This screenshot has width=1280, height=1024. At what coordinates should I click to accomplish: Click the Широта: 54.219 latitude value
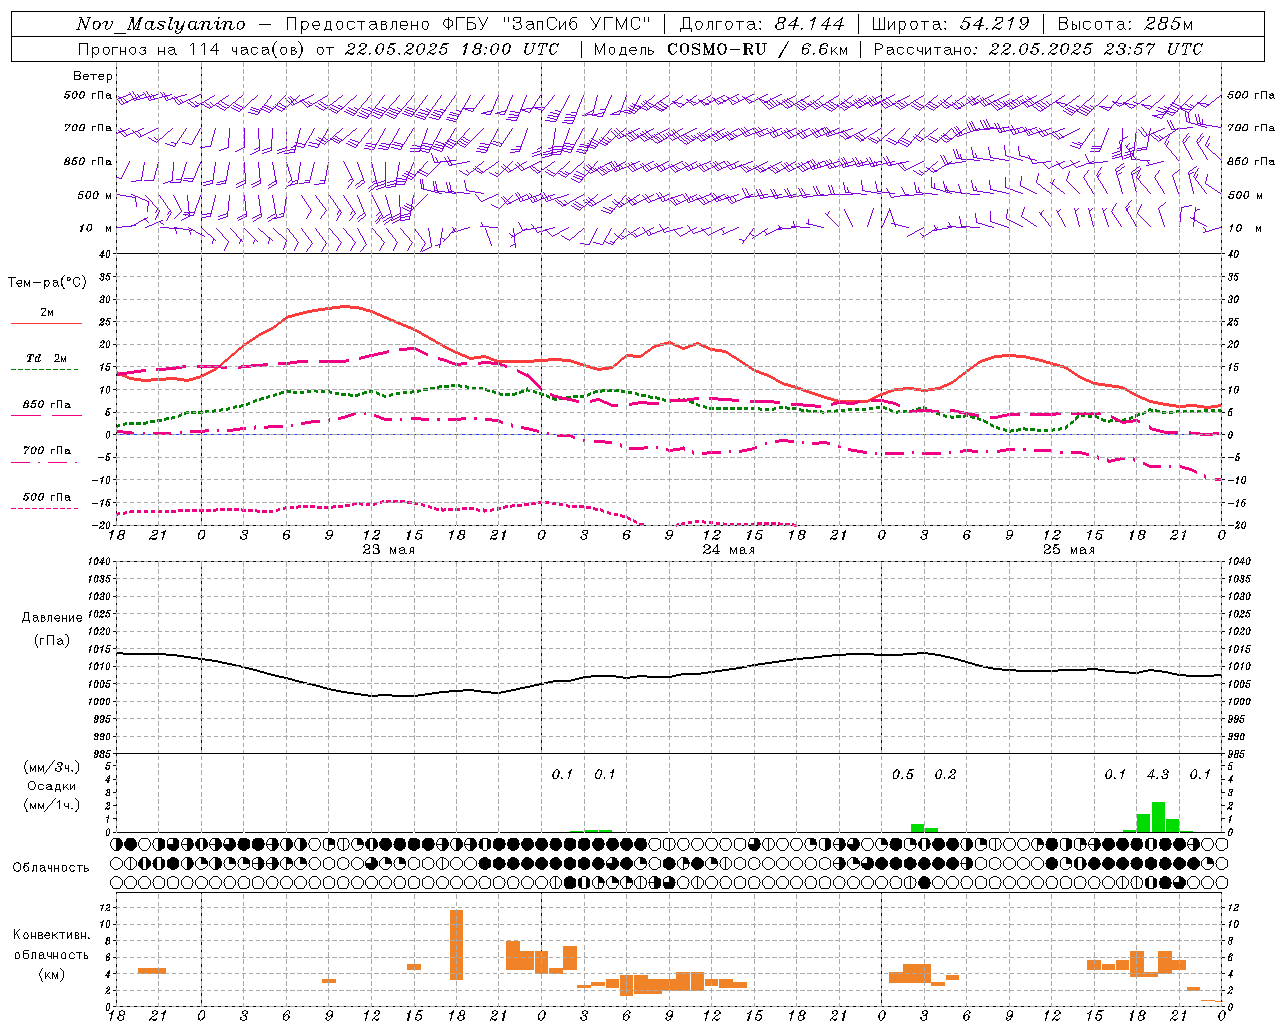click(951, 24)
